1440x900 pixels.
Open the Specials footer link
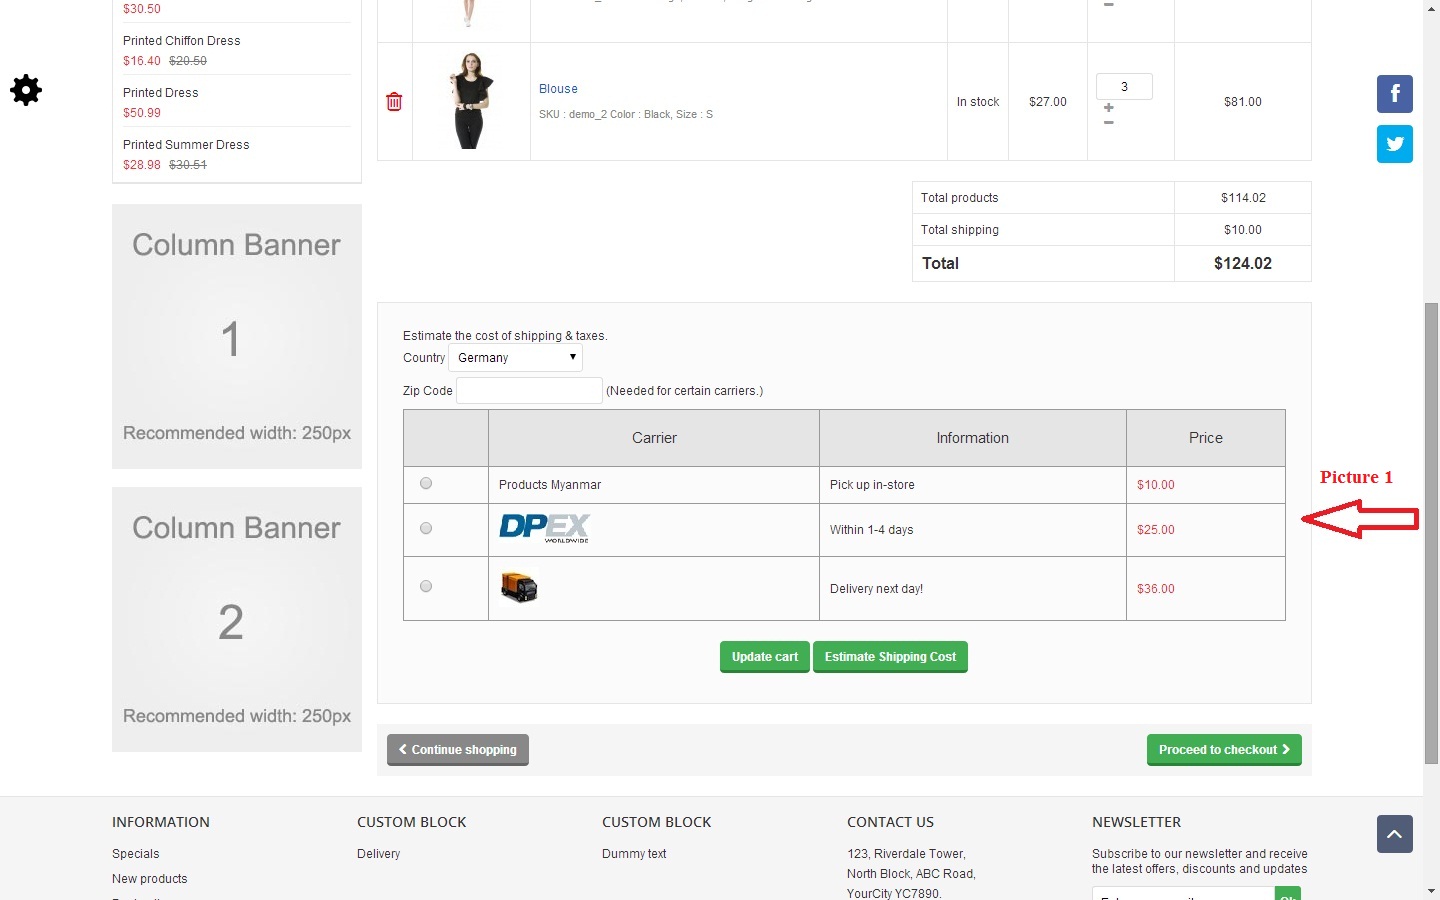pyautogui.click(x=136, y=854)
